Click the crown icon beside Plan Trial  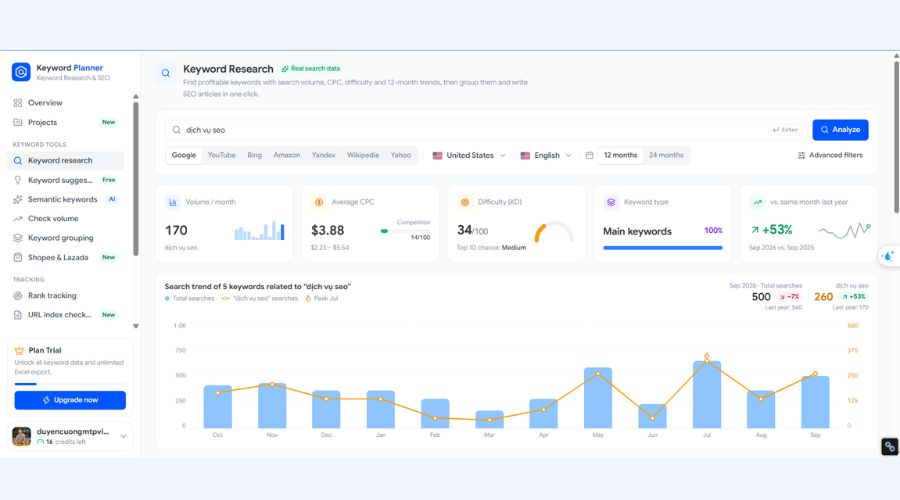(x=19, y=350)
